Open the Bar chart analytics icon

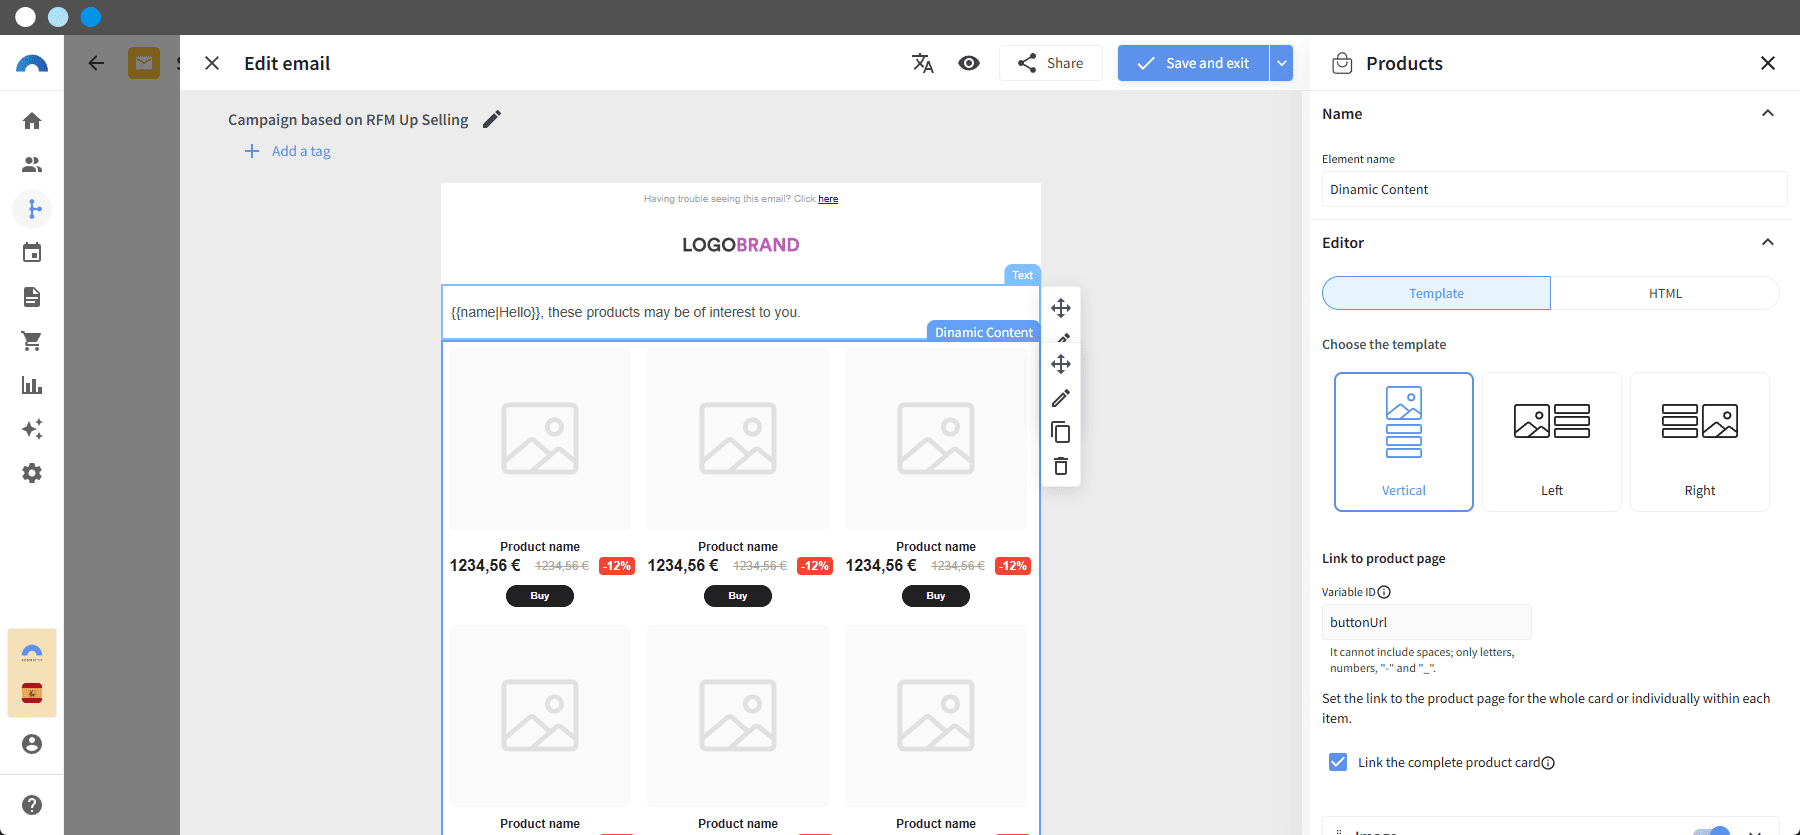tap(32, 385)
